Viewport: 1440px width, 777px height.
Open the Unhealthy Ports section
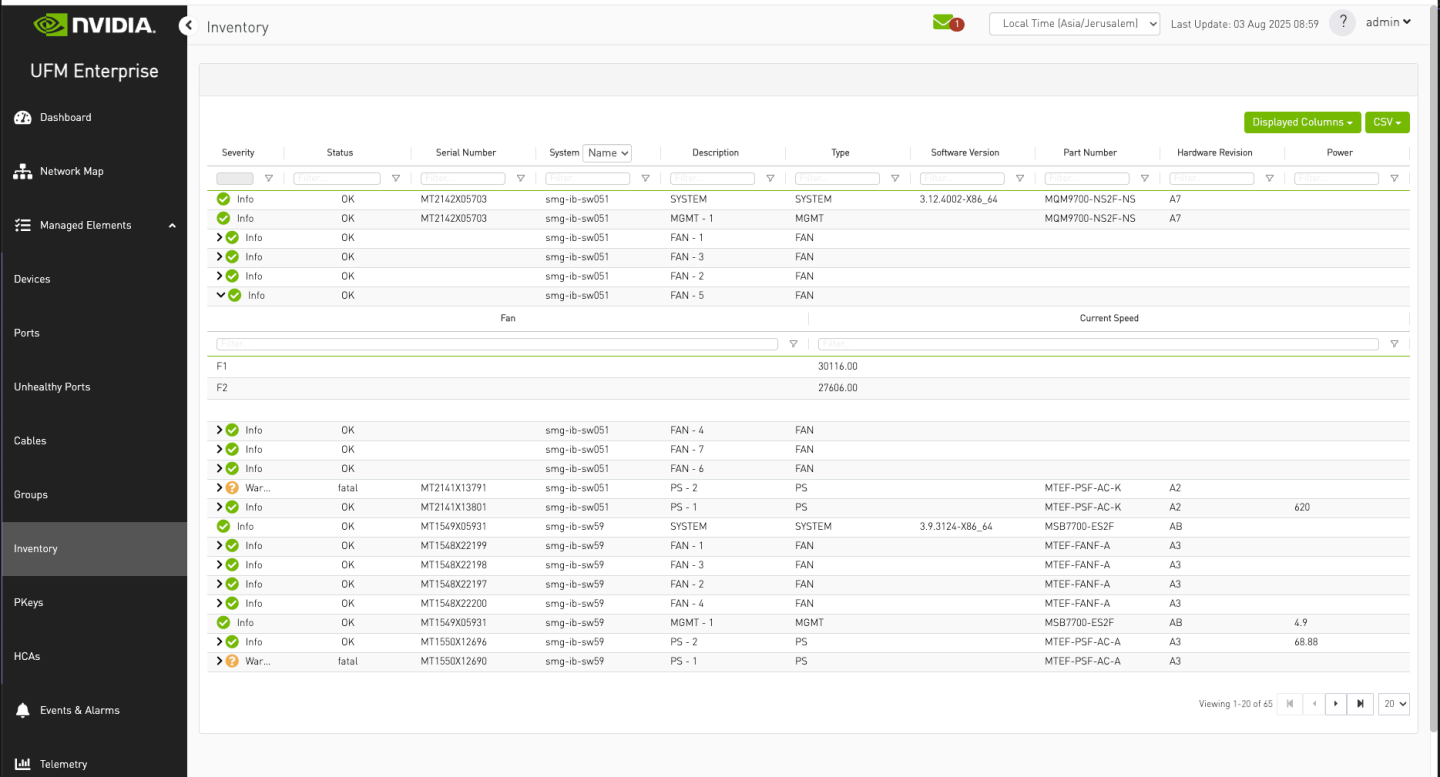(x=51, y=387)
